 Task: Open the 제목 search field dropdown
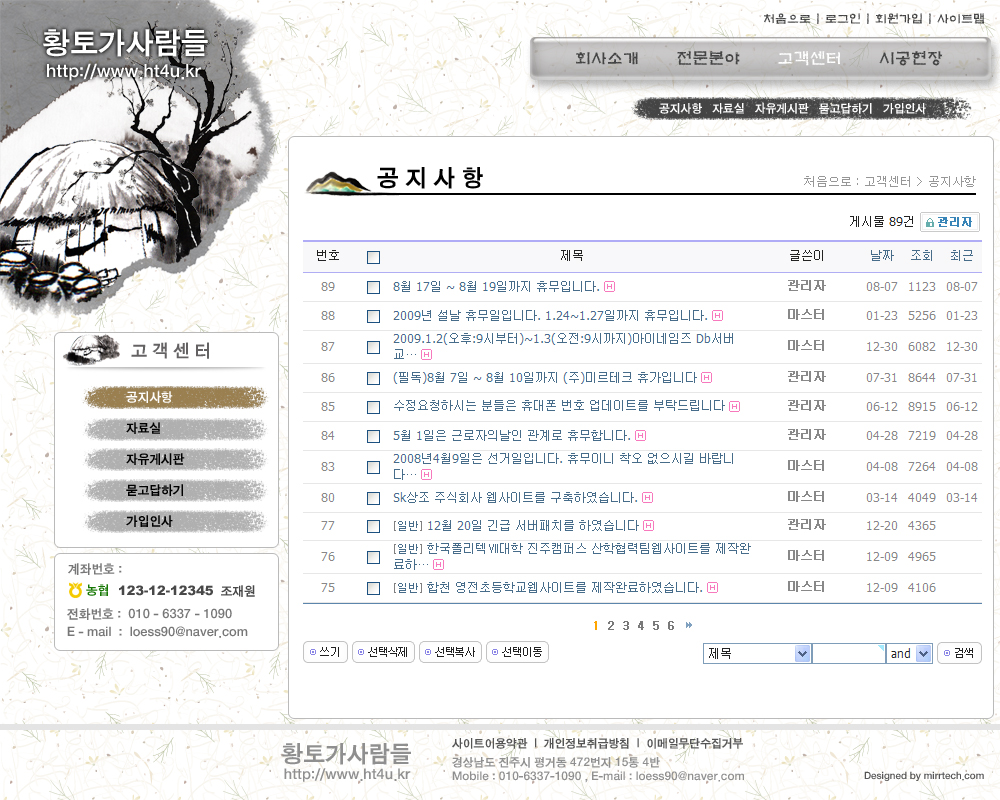802,654
